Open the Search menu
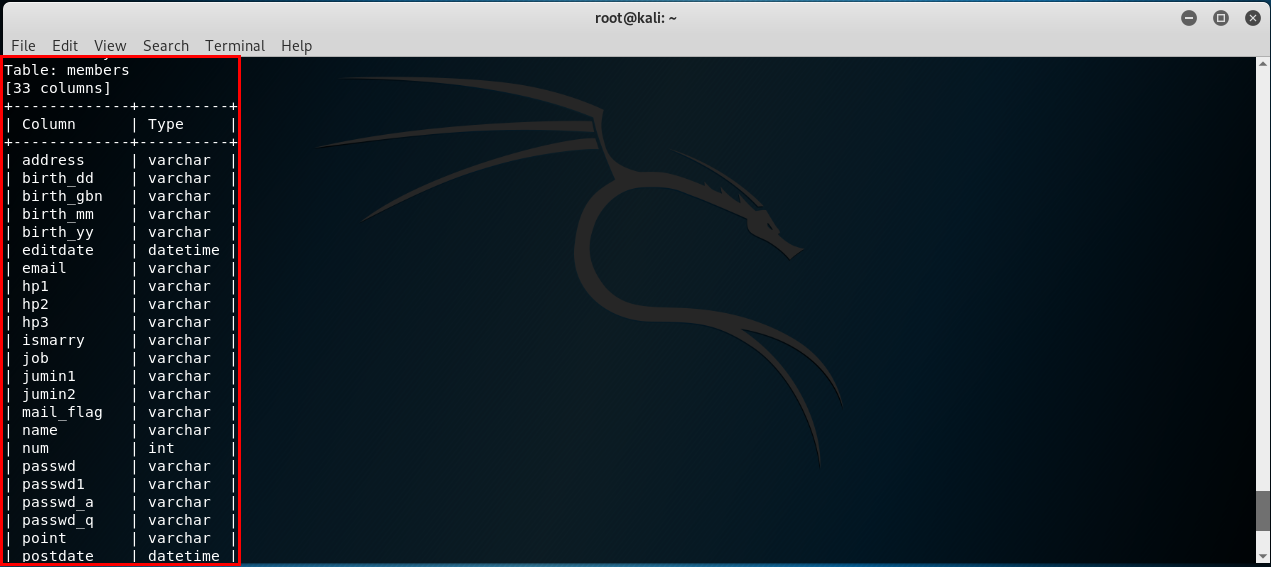This screenshot has height=567, width=1271. coord(166,46)
